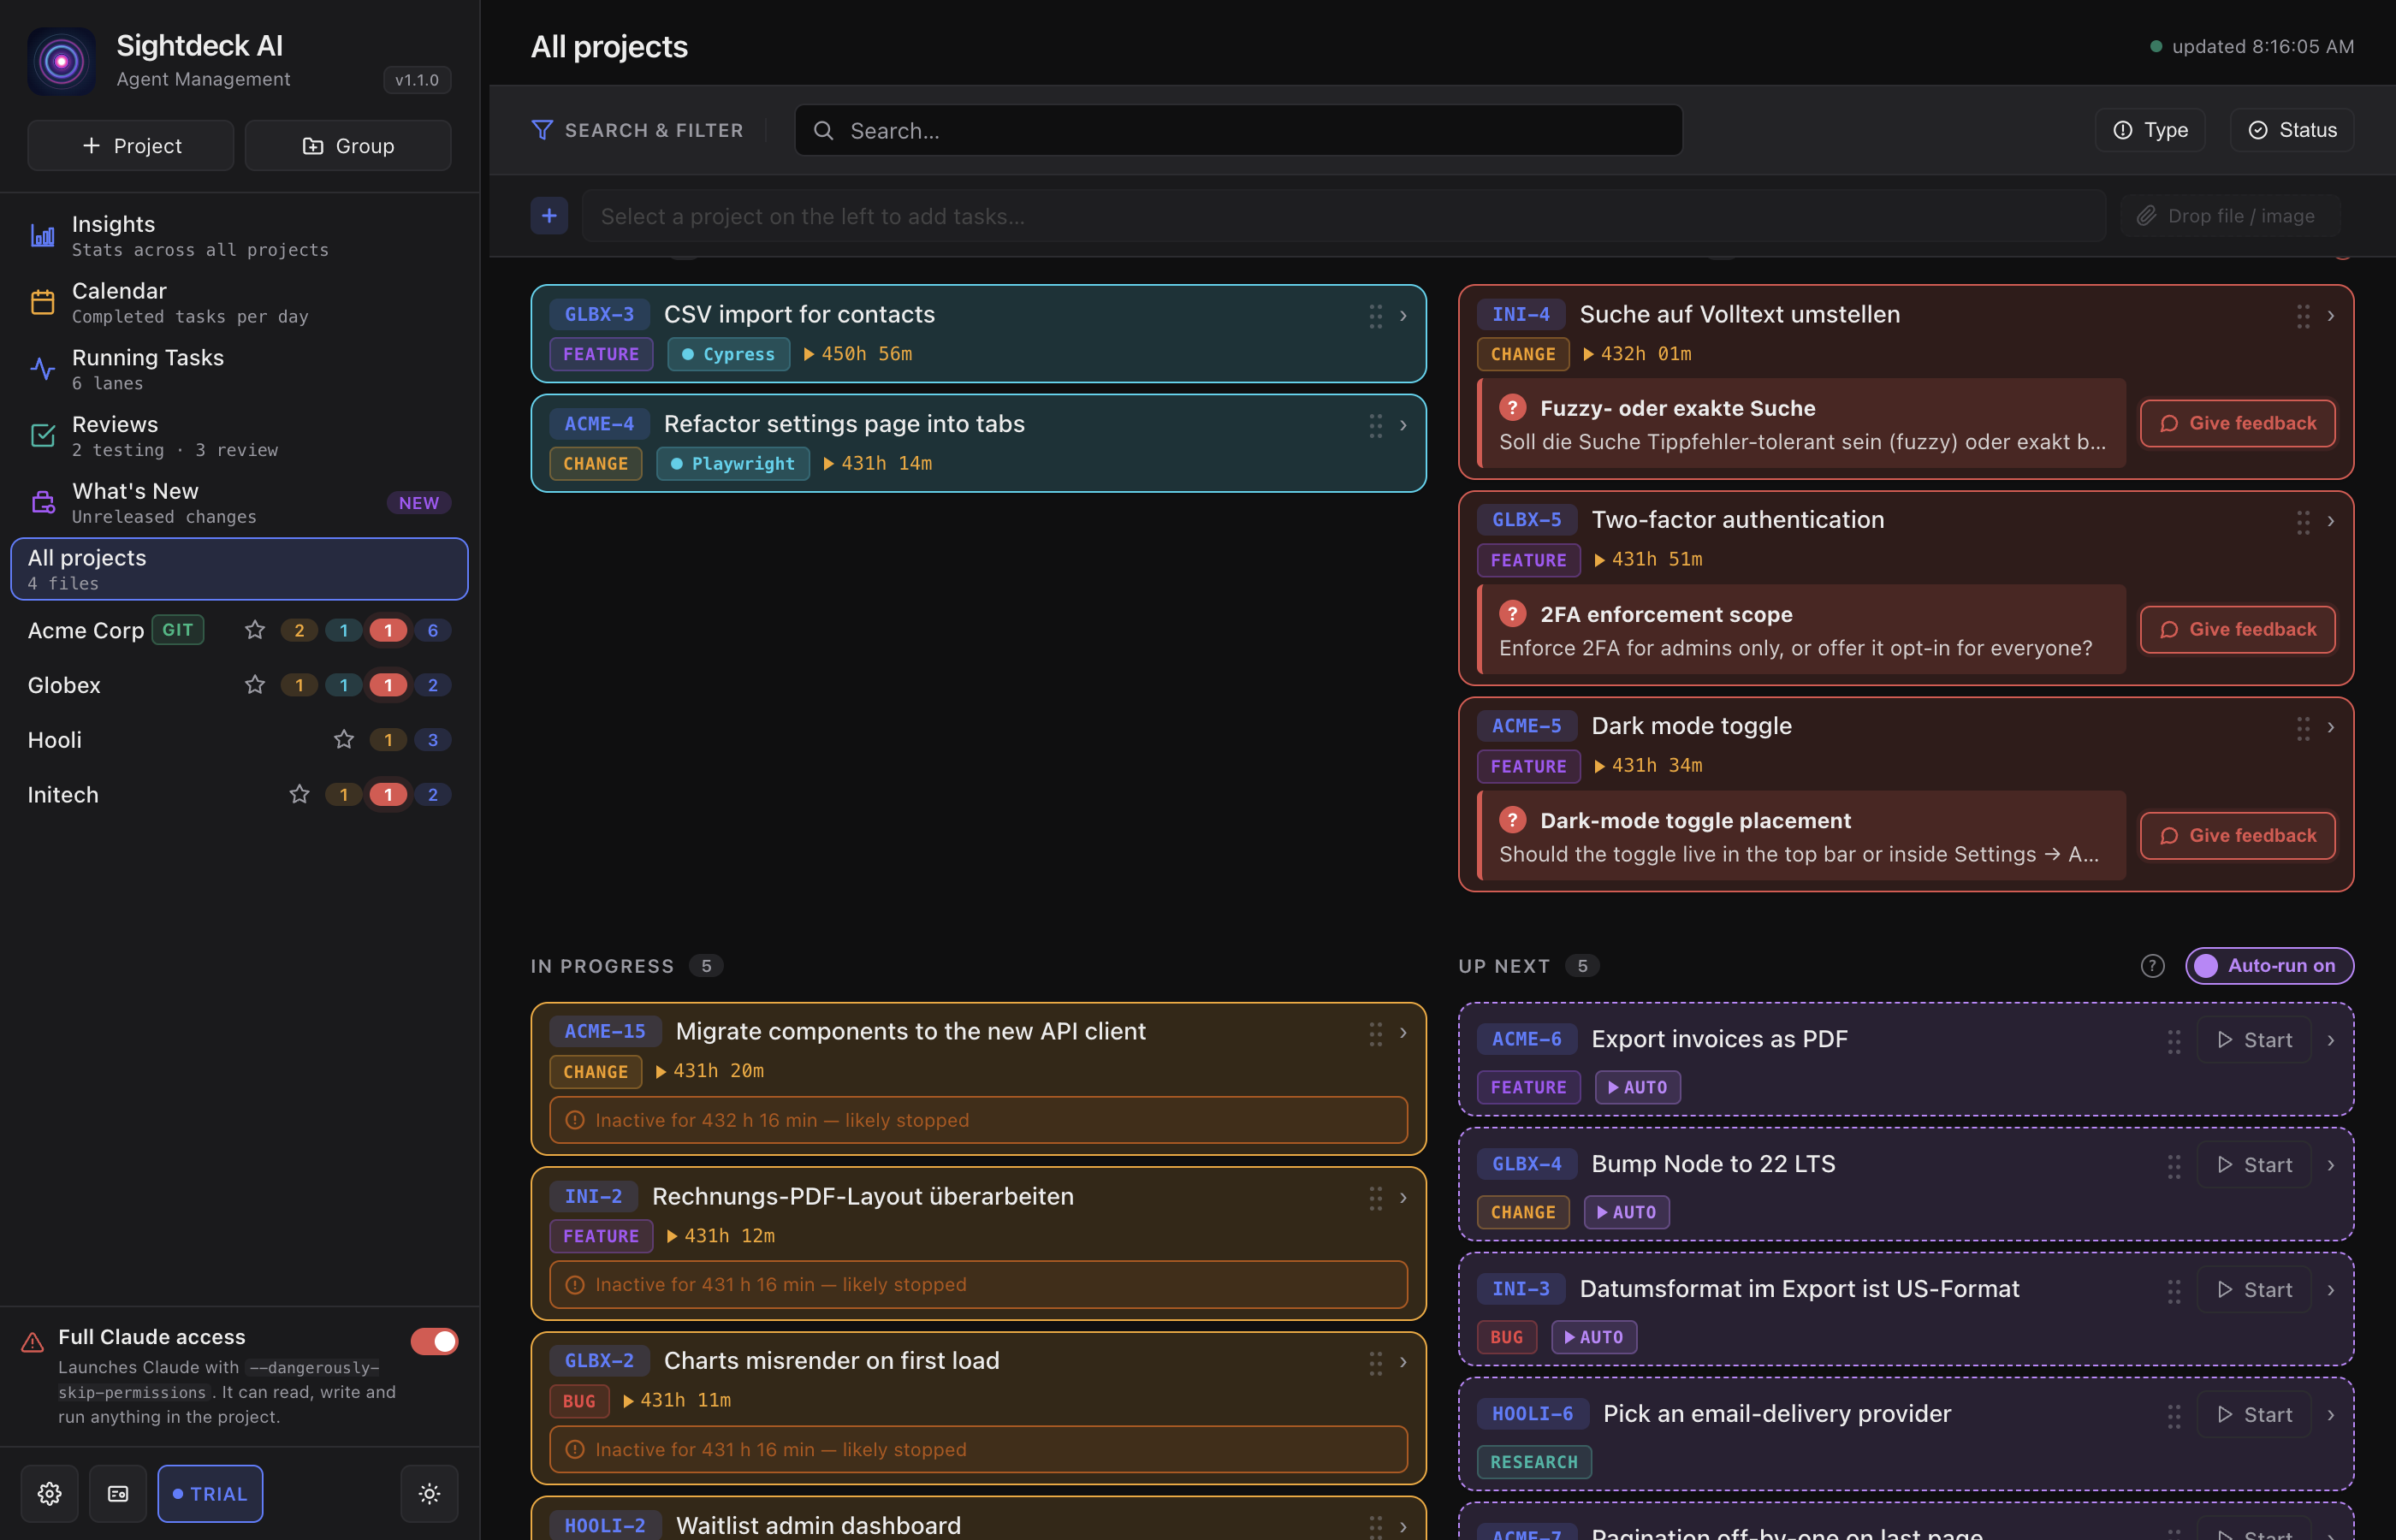Create a new Group
The image size is (2396, 1540).
(348, 146)
